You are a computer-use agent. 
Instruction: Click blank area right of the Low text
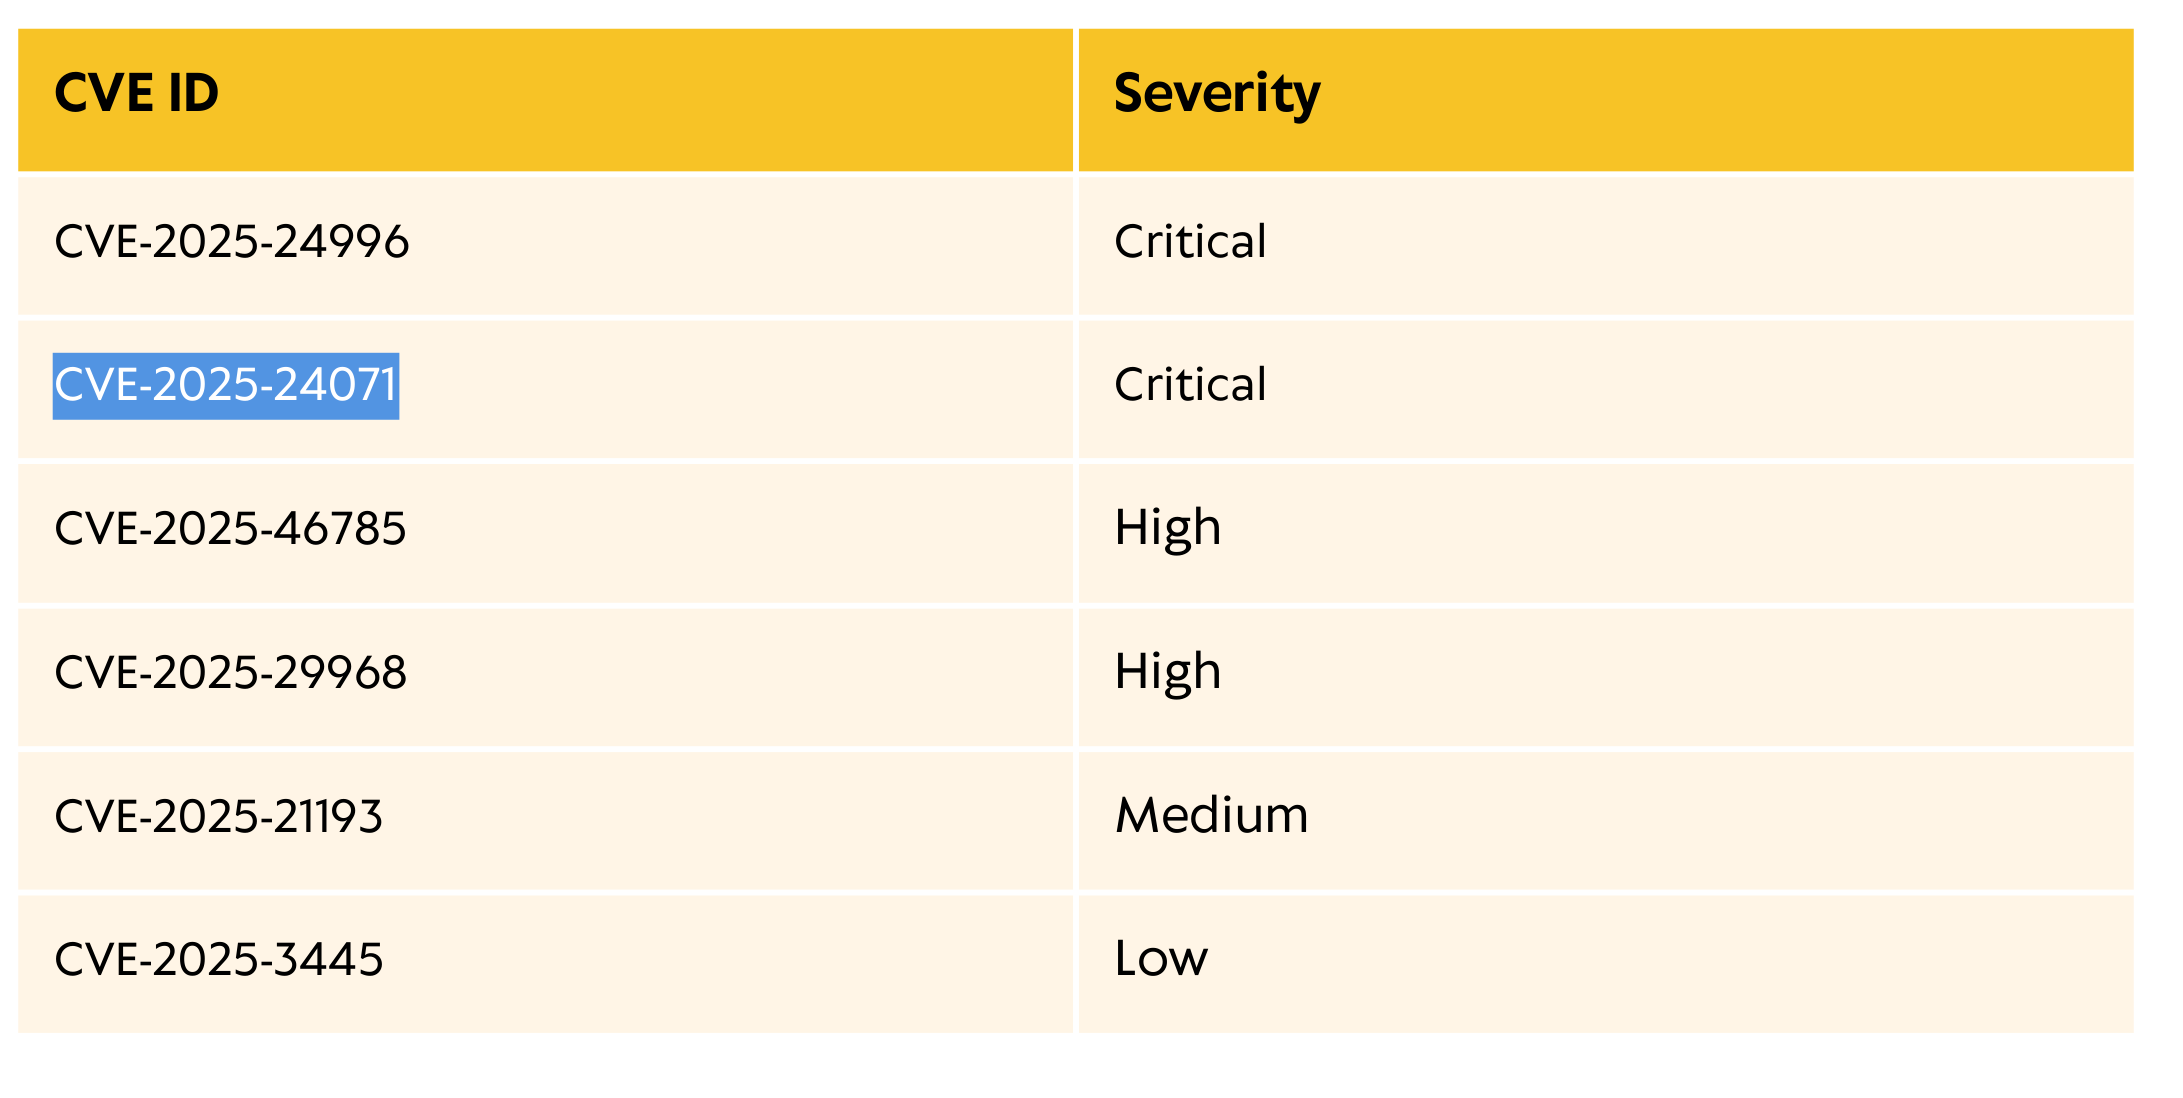(x=1650, y=960)
